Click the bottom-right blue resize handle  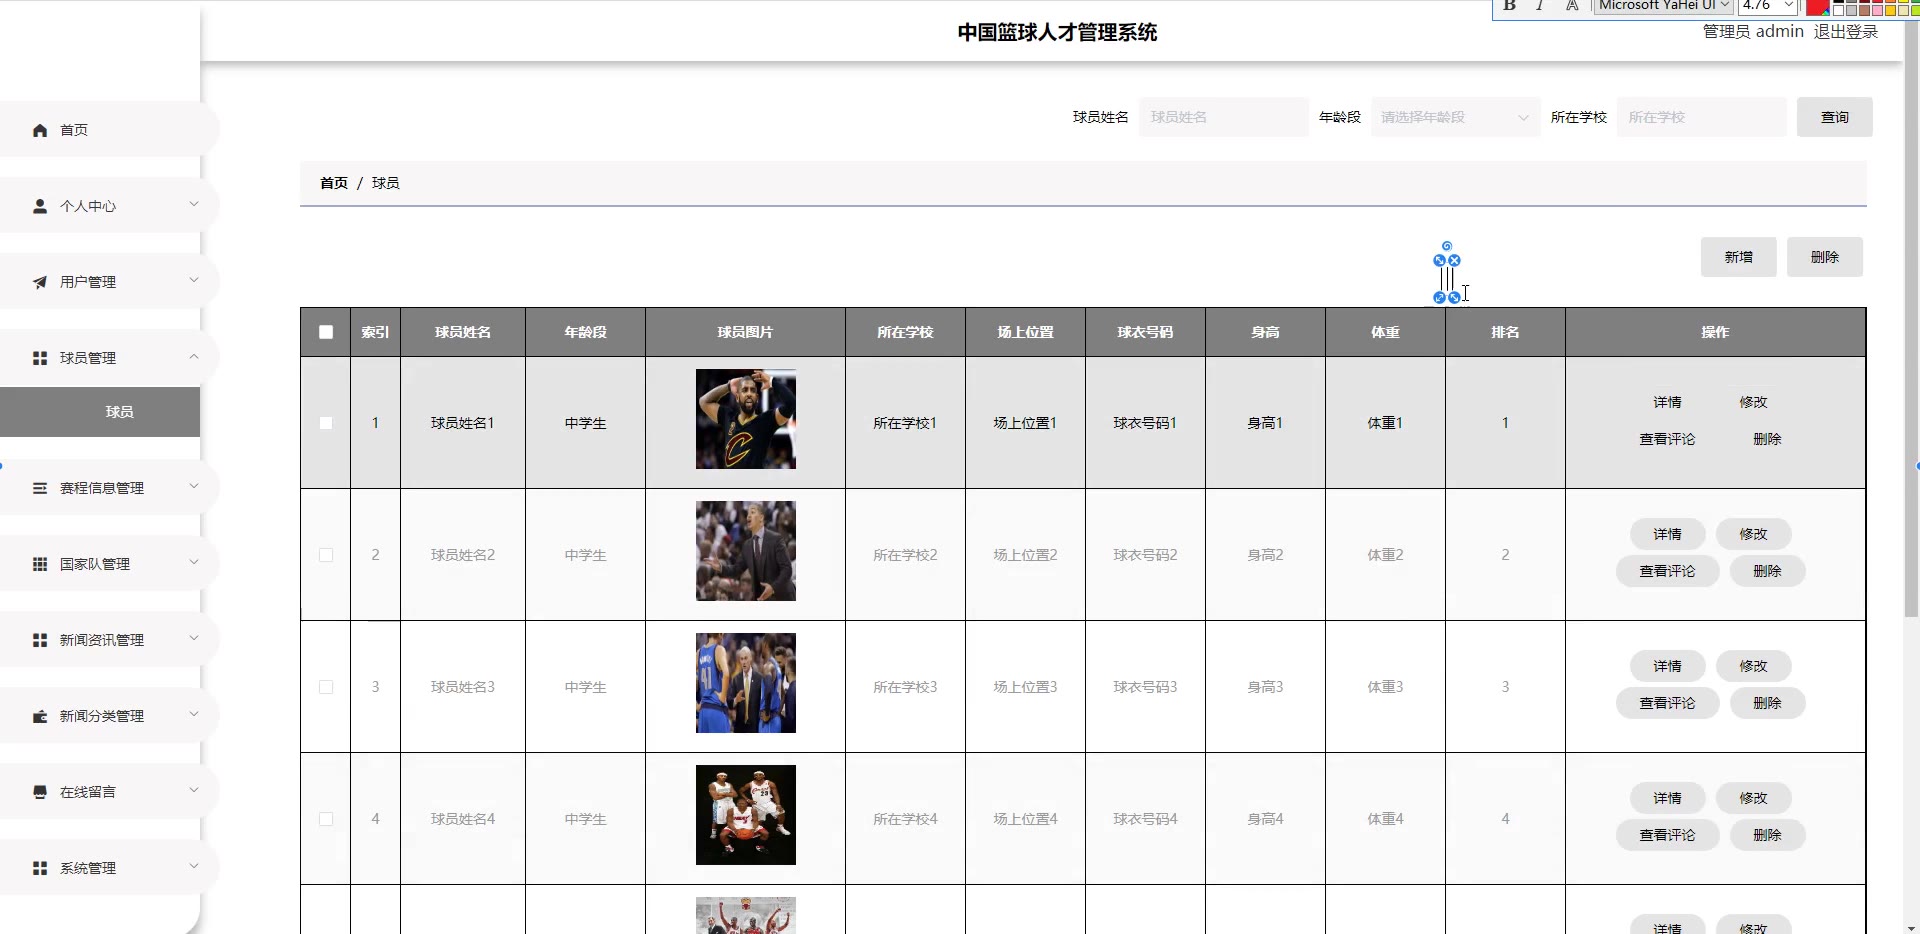(1454, 297)
